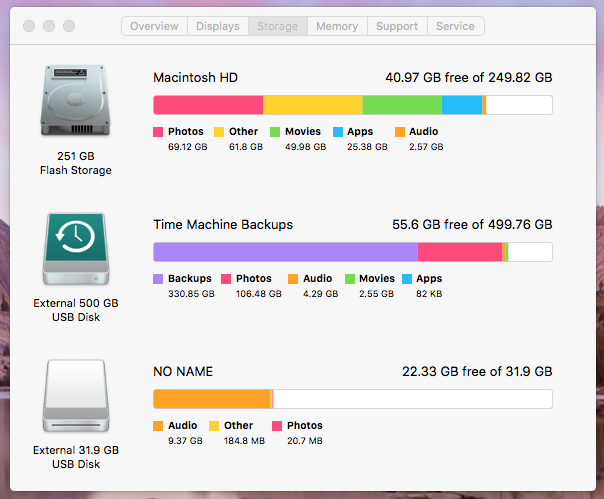The image size is (604, 499).
Task: Click the '82 KB' Apps size value
Action: tap(429, 294)
